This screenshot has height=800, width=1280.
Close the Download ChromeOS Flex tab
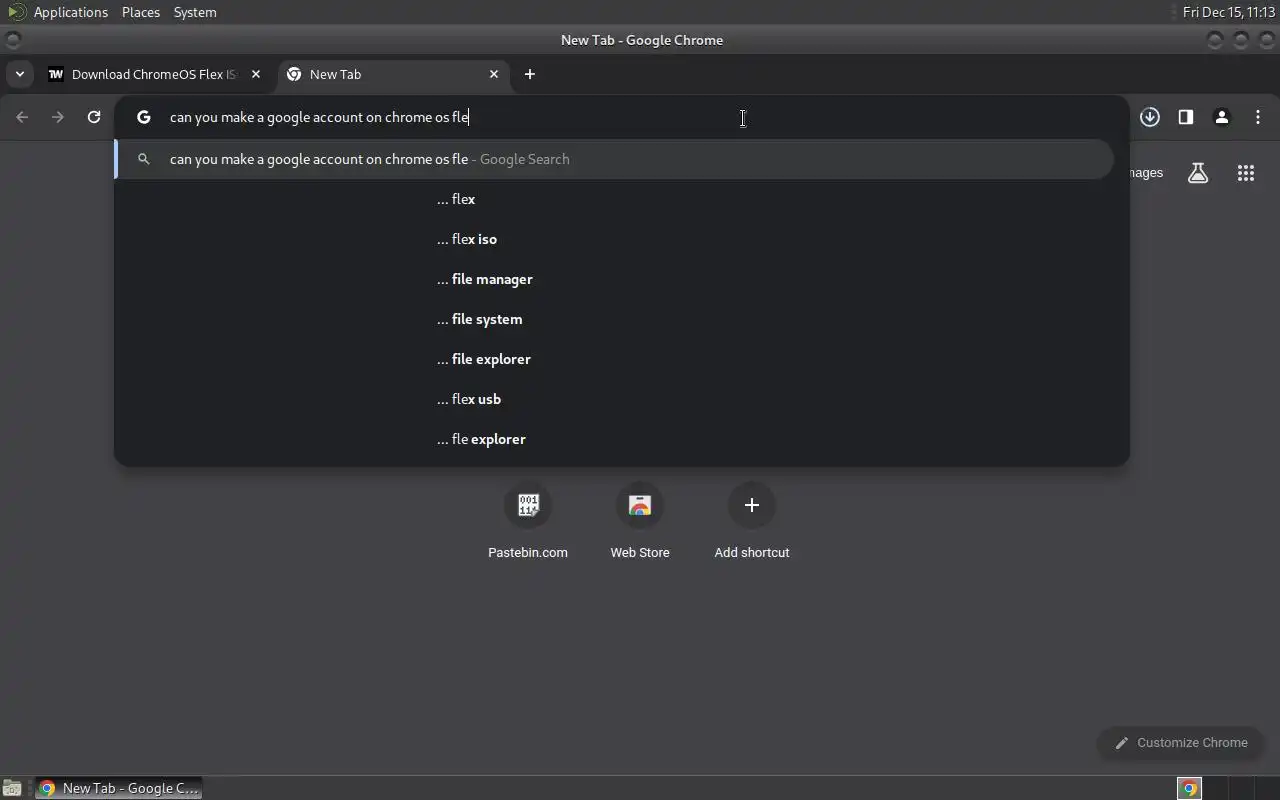tap(256, 74)
